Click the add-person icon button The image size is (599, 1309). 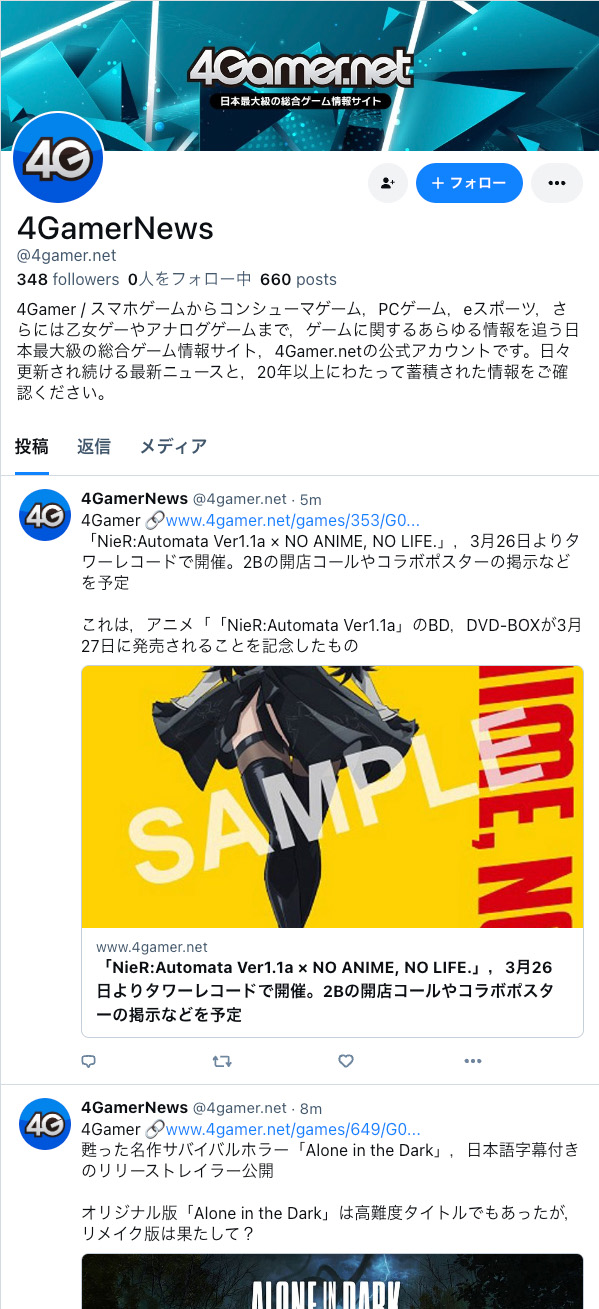pyautogui.click(x=387, y=183)
